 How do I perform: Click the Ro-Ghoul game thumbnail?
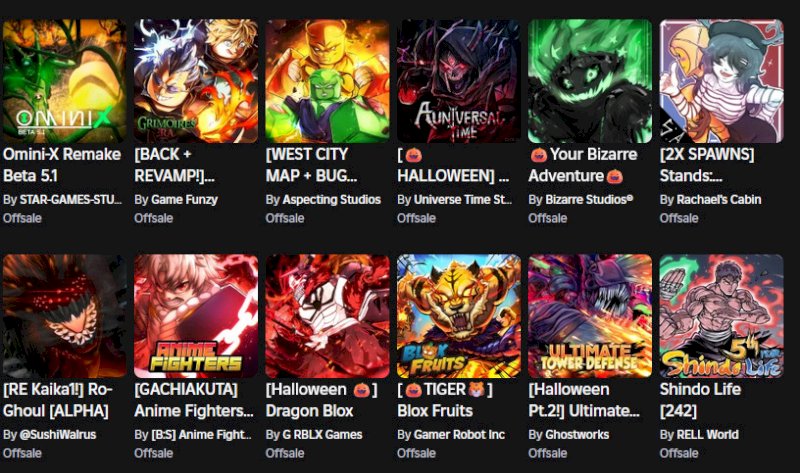(x=64, y=316)
